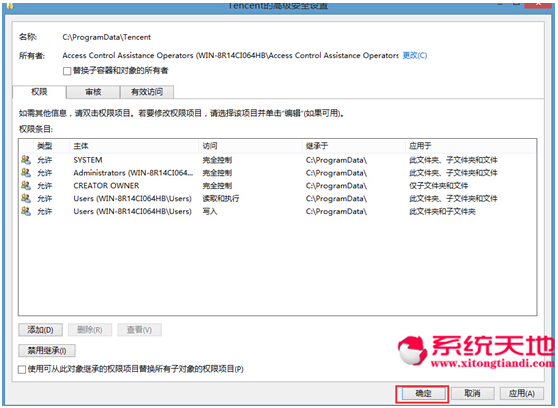This screenshot has width=558, height=408.
Task: Click the 继承于 column header
Action: 353,146
